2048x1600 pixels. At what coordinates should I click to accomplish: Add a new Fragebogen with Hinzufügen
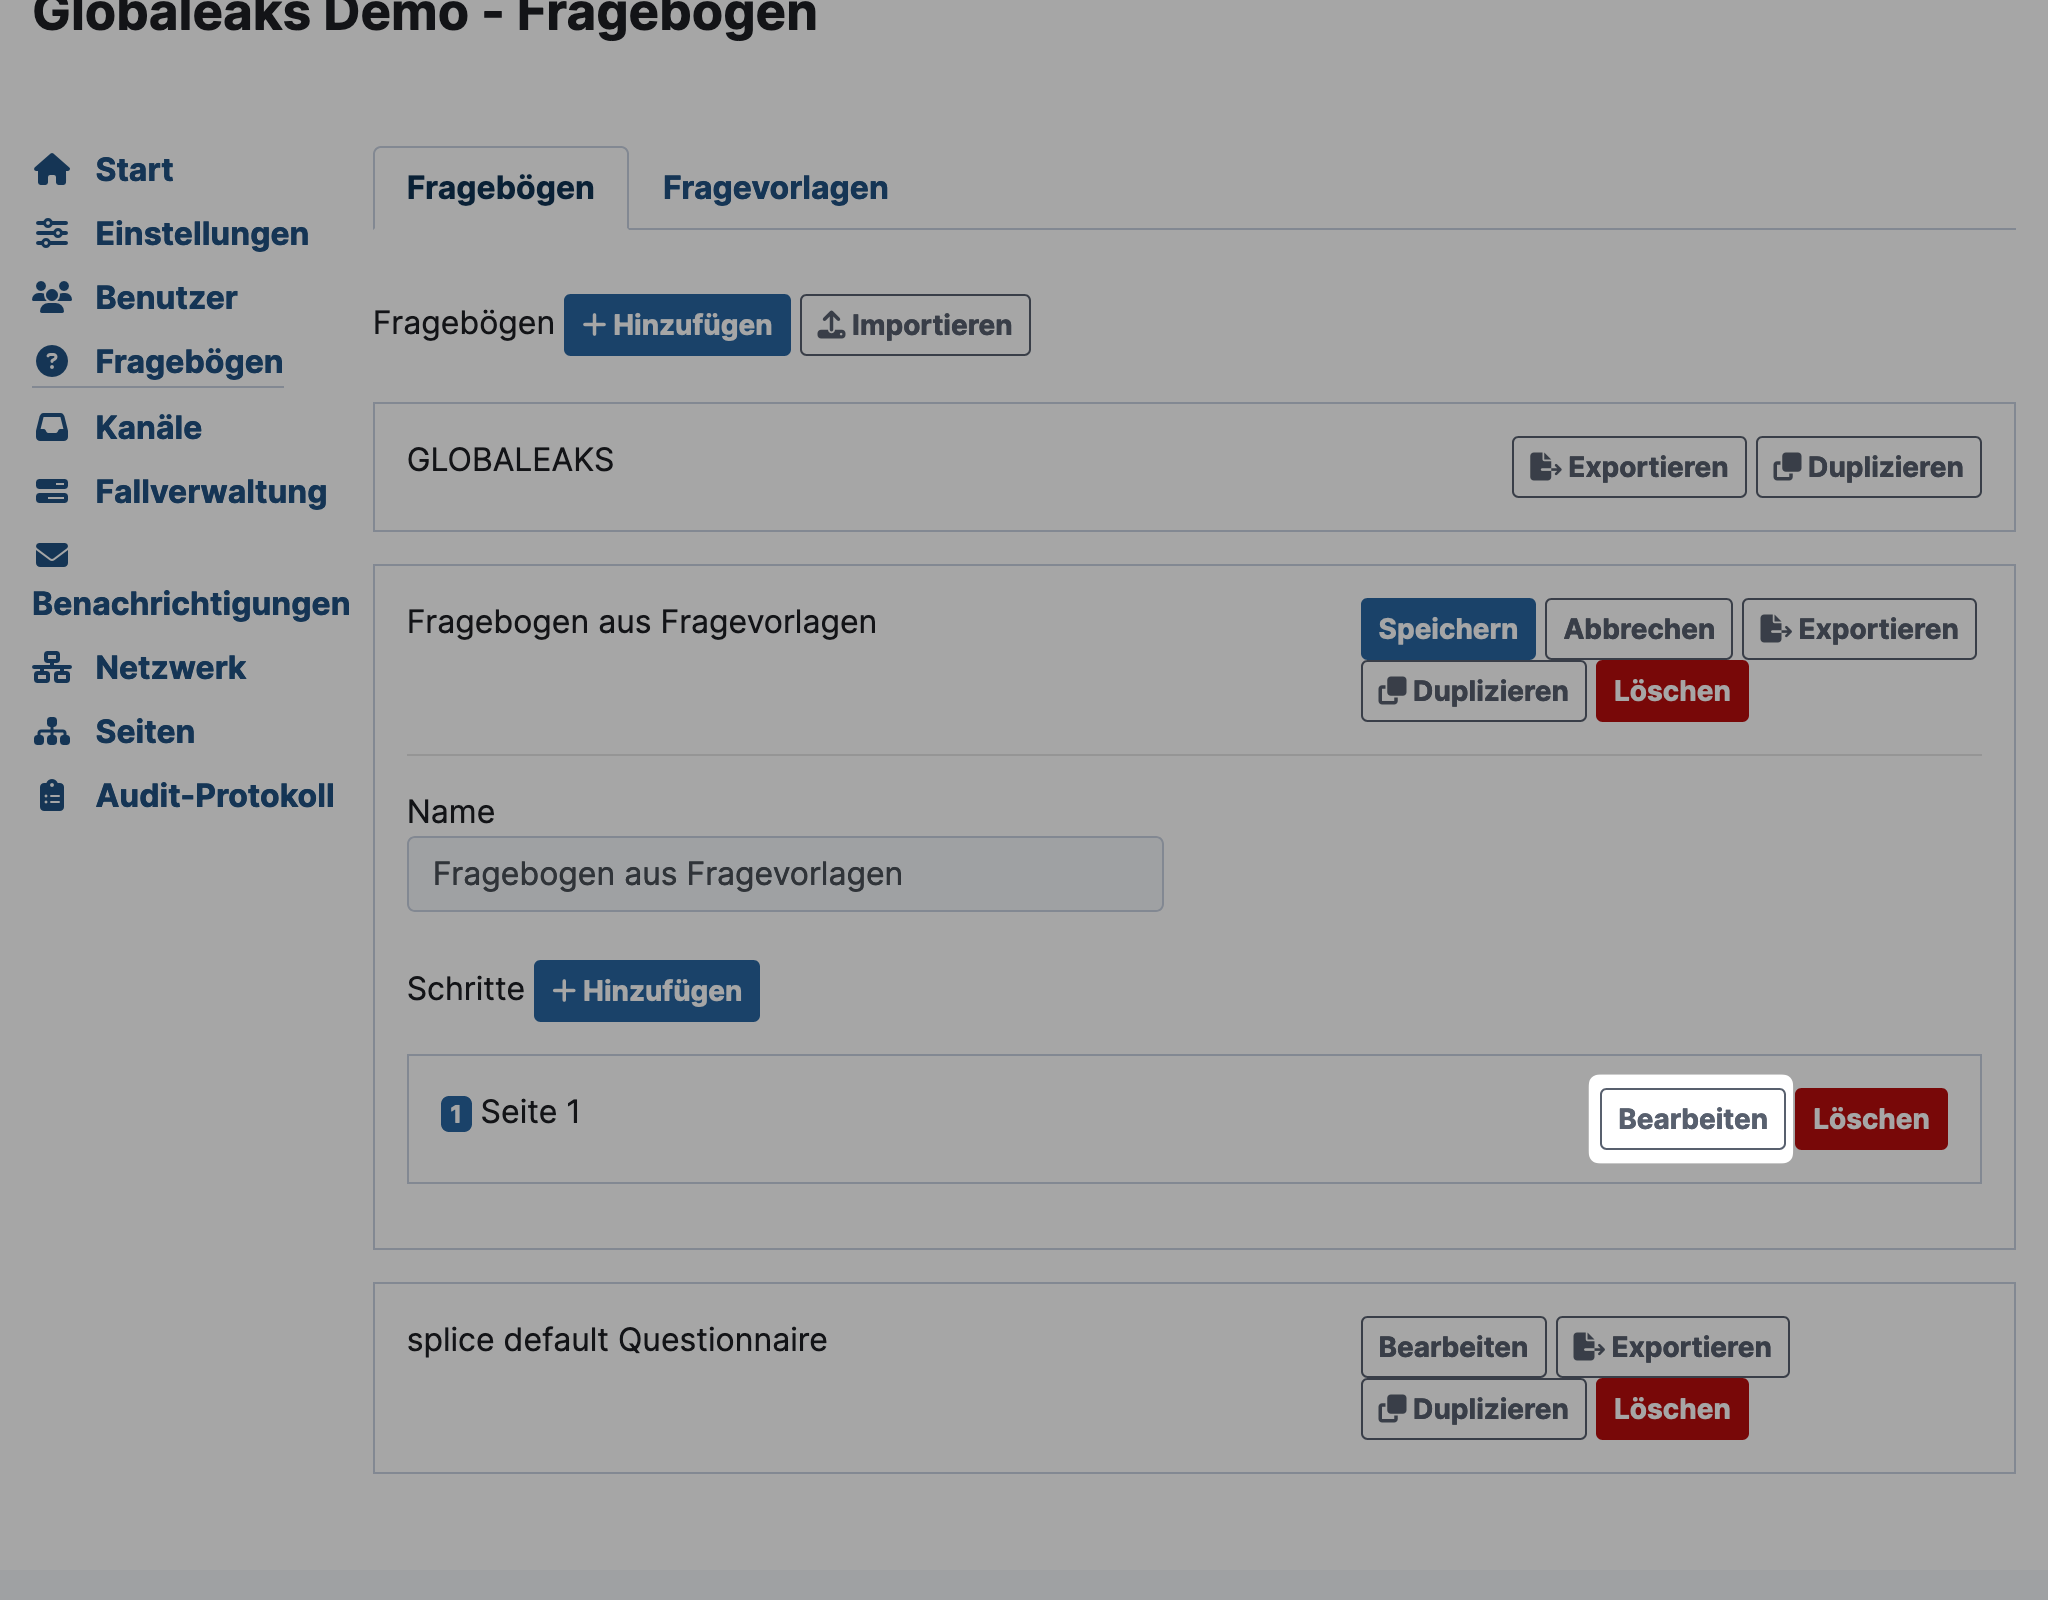click(x=677, y=325)
